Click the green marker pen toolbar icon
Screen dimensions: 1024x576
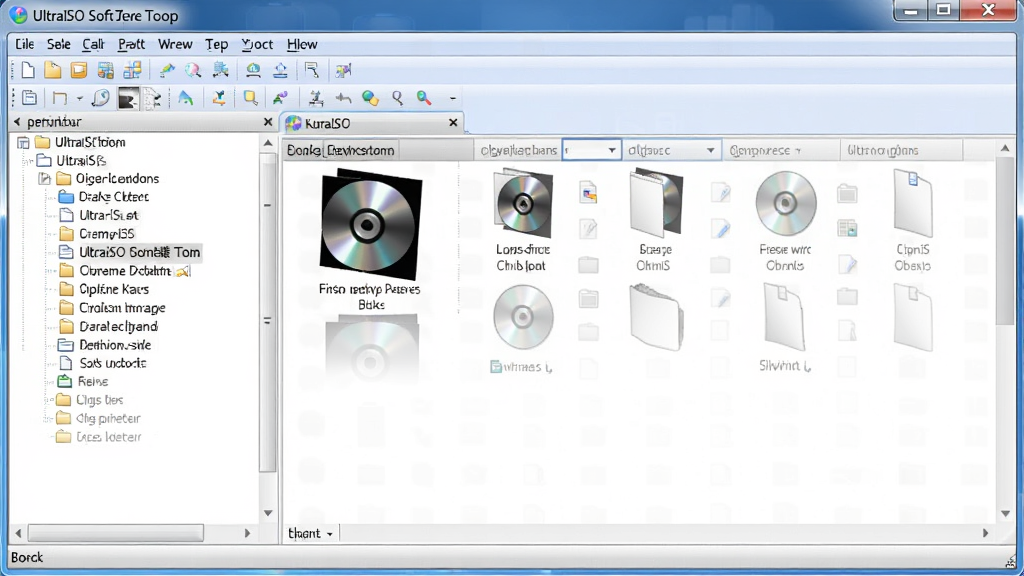[167, 70]
